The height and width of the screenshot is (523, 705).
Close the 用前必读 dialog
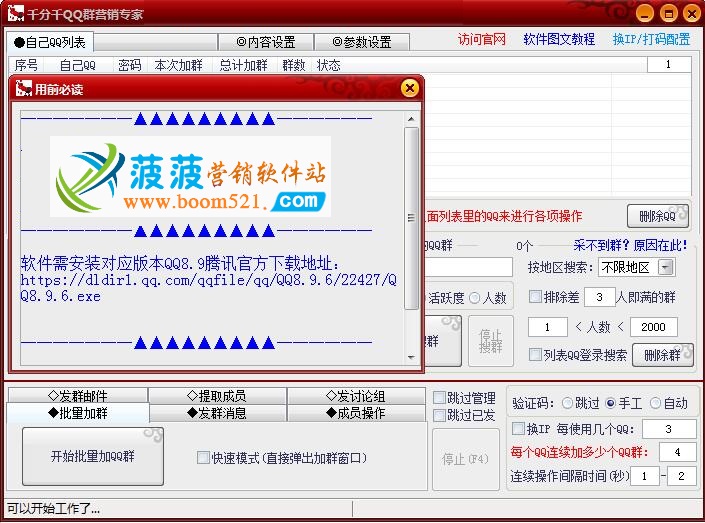click(410, 88)
